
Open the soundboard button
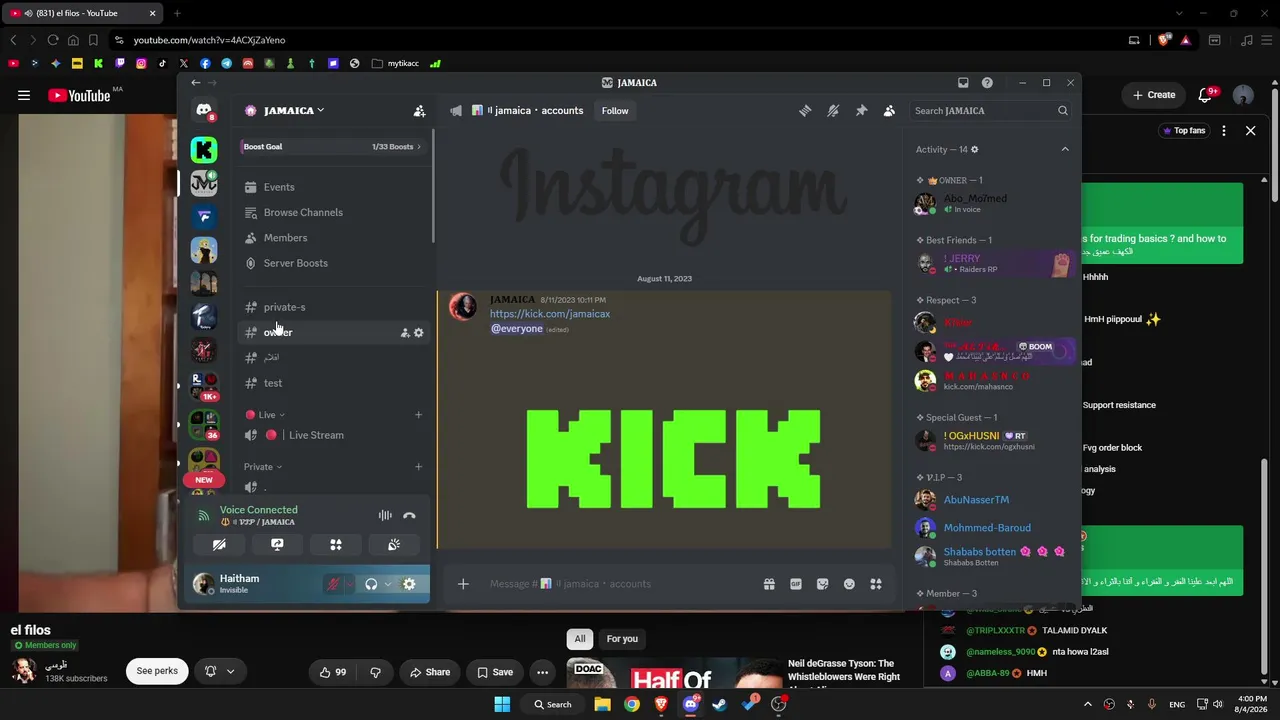(x=394, y=545)
